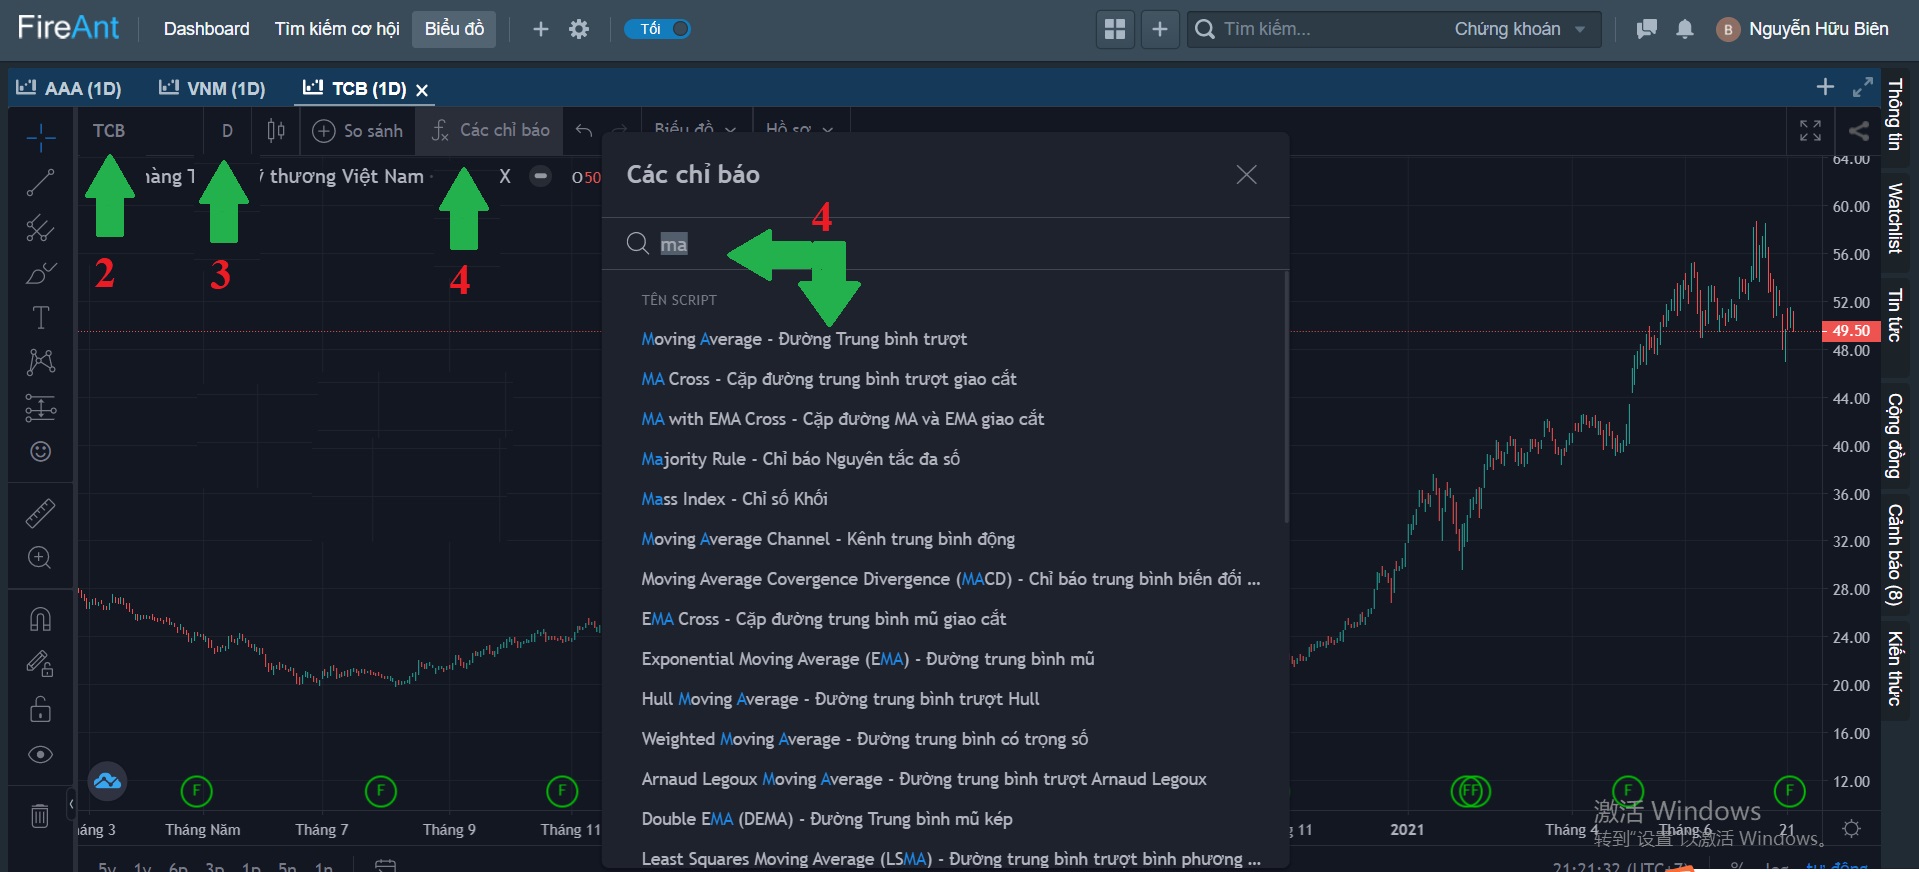Viewport: 1919px width, 872px height.
Task: Open the candlestick chart style selector
Action: pyautogui.click(x=276, y=131)
